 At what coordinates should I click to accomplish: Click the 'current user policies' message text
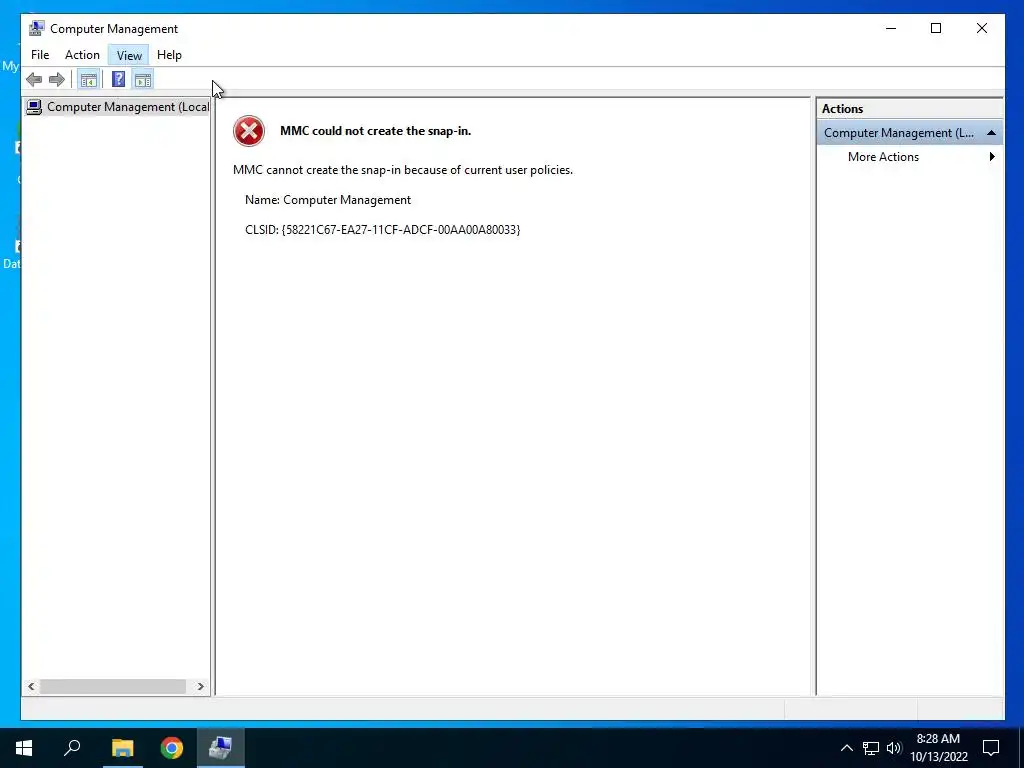[403, 170]
